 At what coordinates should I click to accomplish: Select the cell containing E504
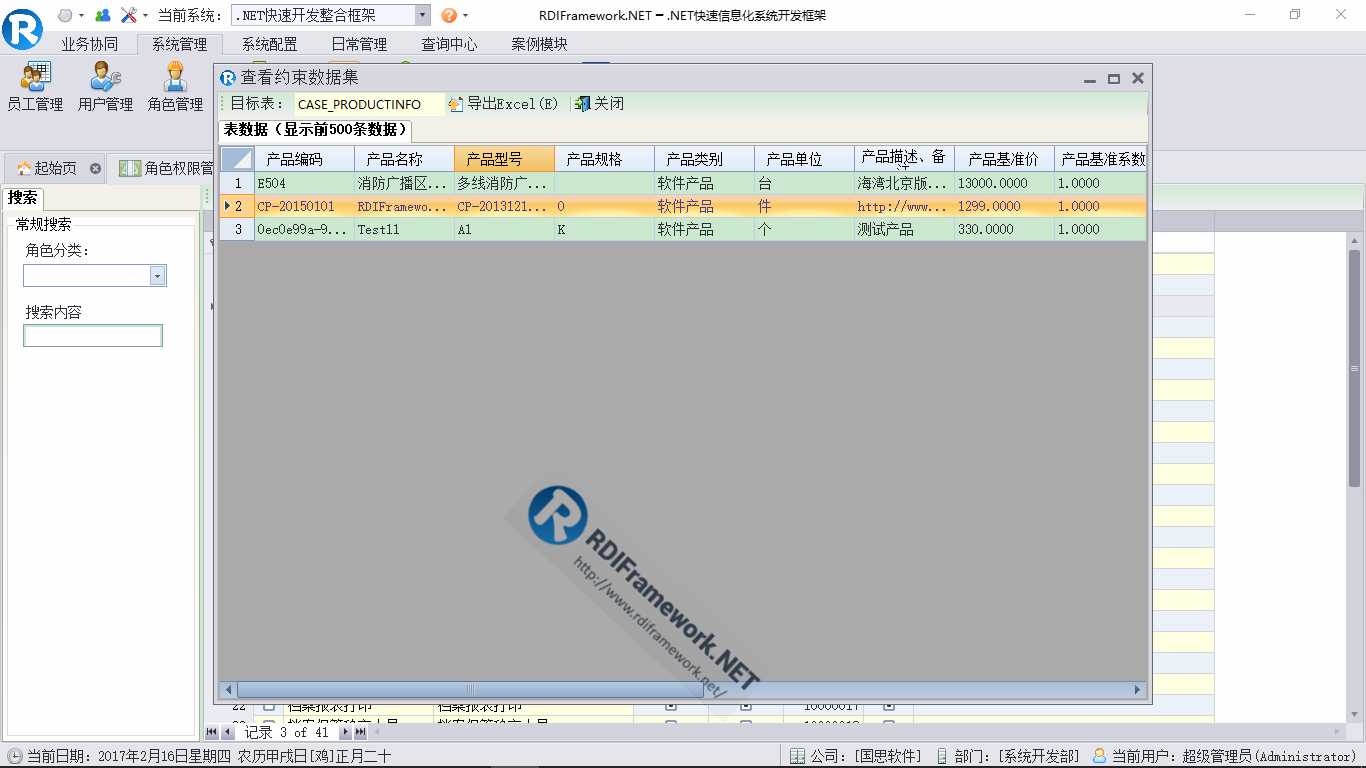304,183
